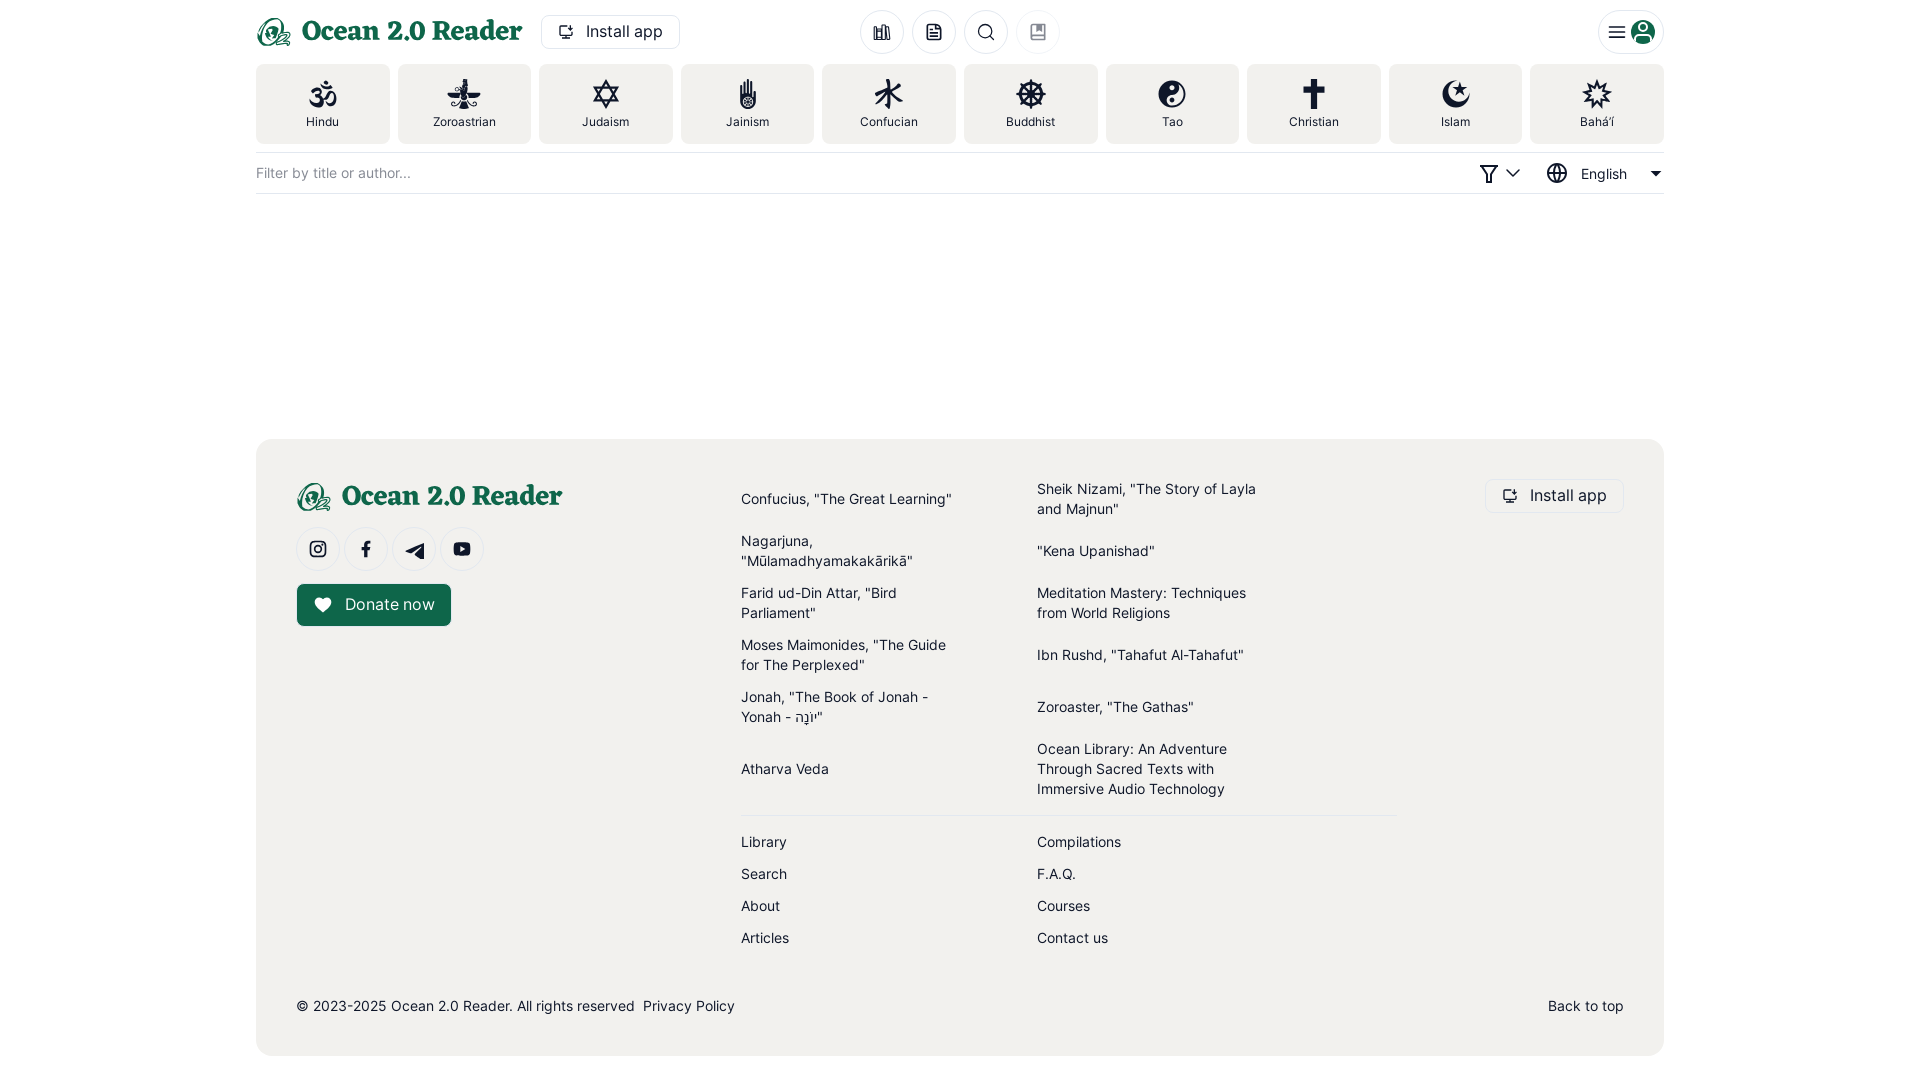Click the Donate now button
This screenshot has height=1080, width=1920.
point(374,605)
